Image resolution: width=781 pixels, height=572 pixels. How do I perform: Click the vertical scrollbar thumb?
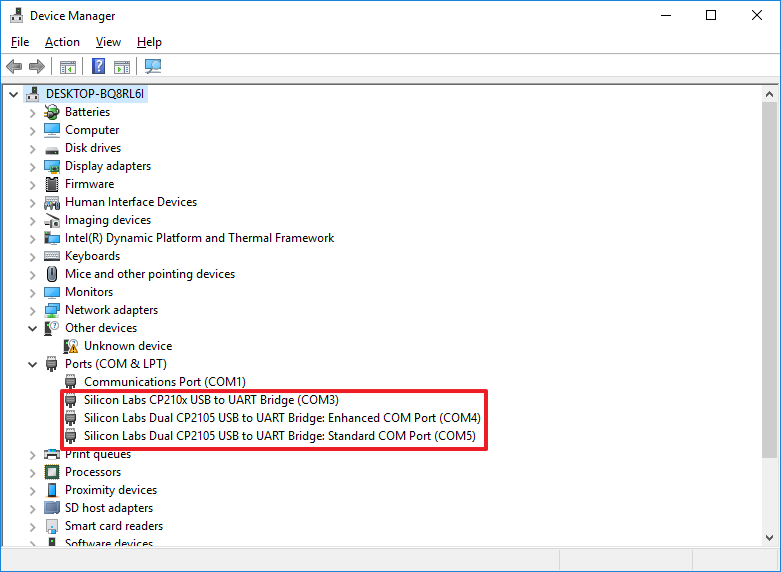pyautogui.click(x=769, y=279)
